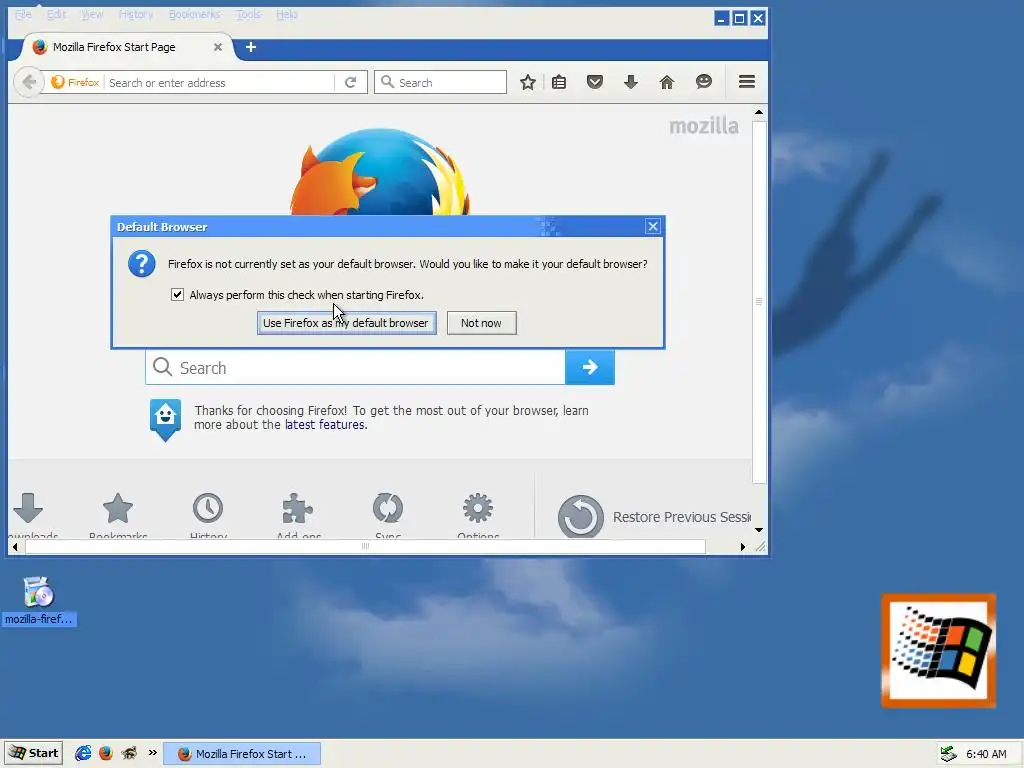Image resolution: width=1024 pixels, height=768 pixels.
Task: Click the Search or enter address bar
Action: [219, 82]
